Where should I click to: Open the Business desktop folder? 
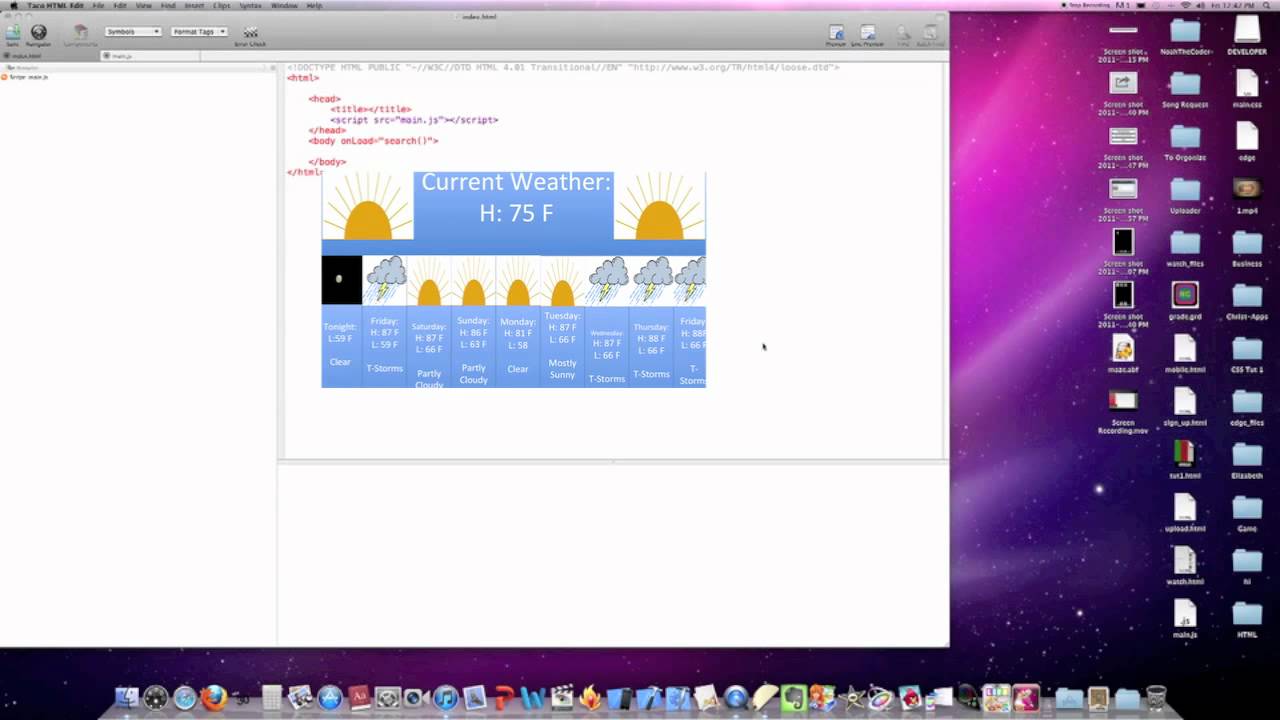1247,248
